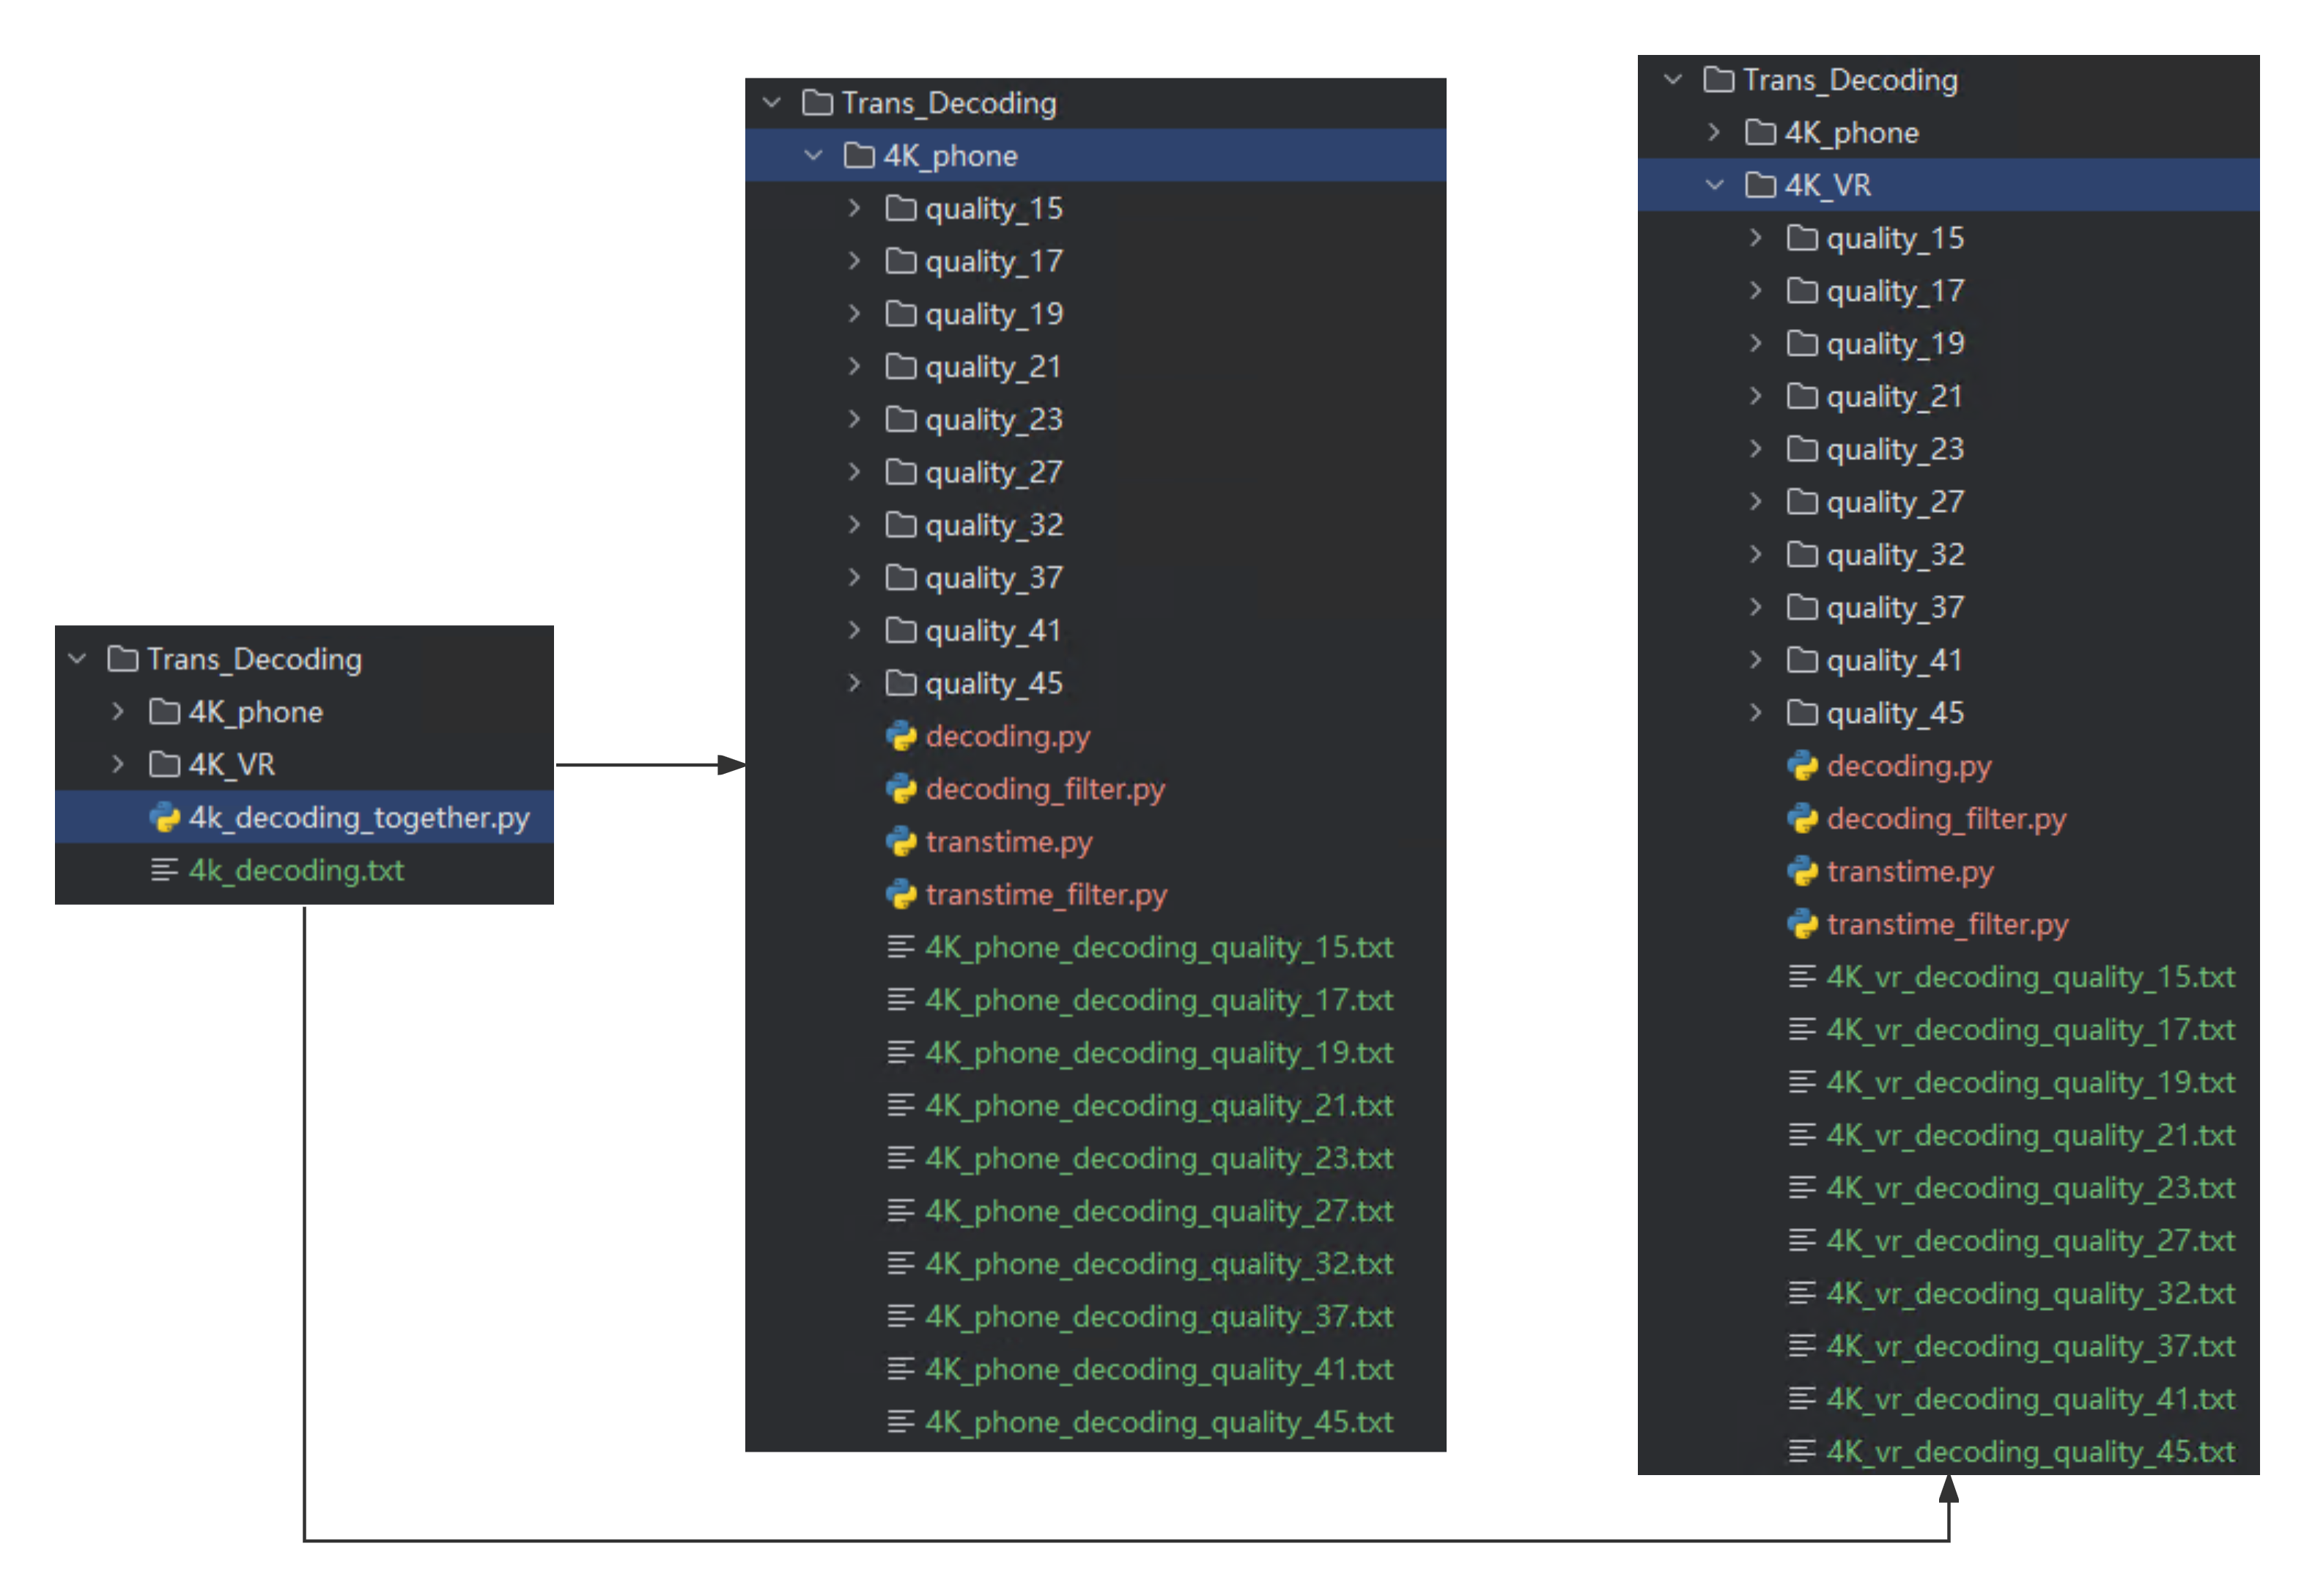Viewport: 2315px width, 1596px height.
Task: Open 4K_phone_decoding_quality_23.txt
Action: (1159, 1159)
